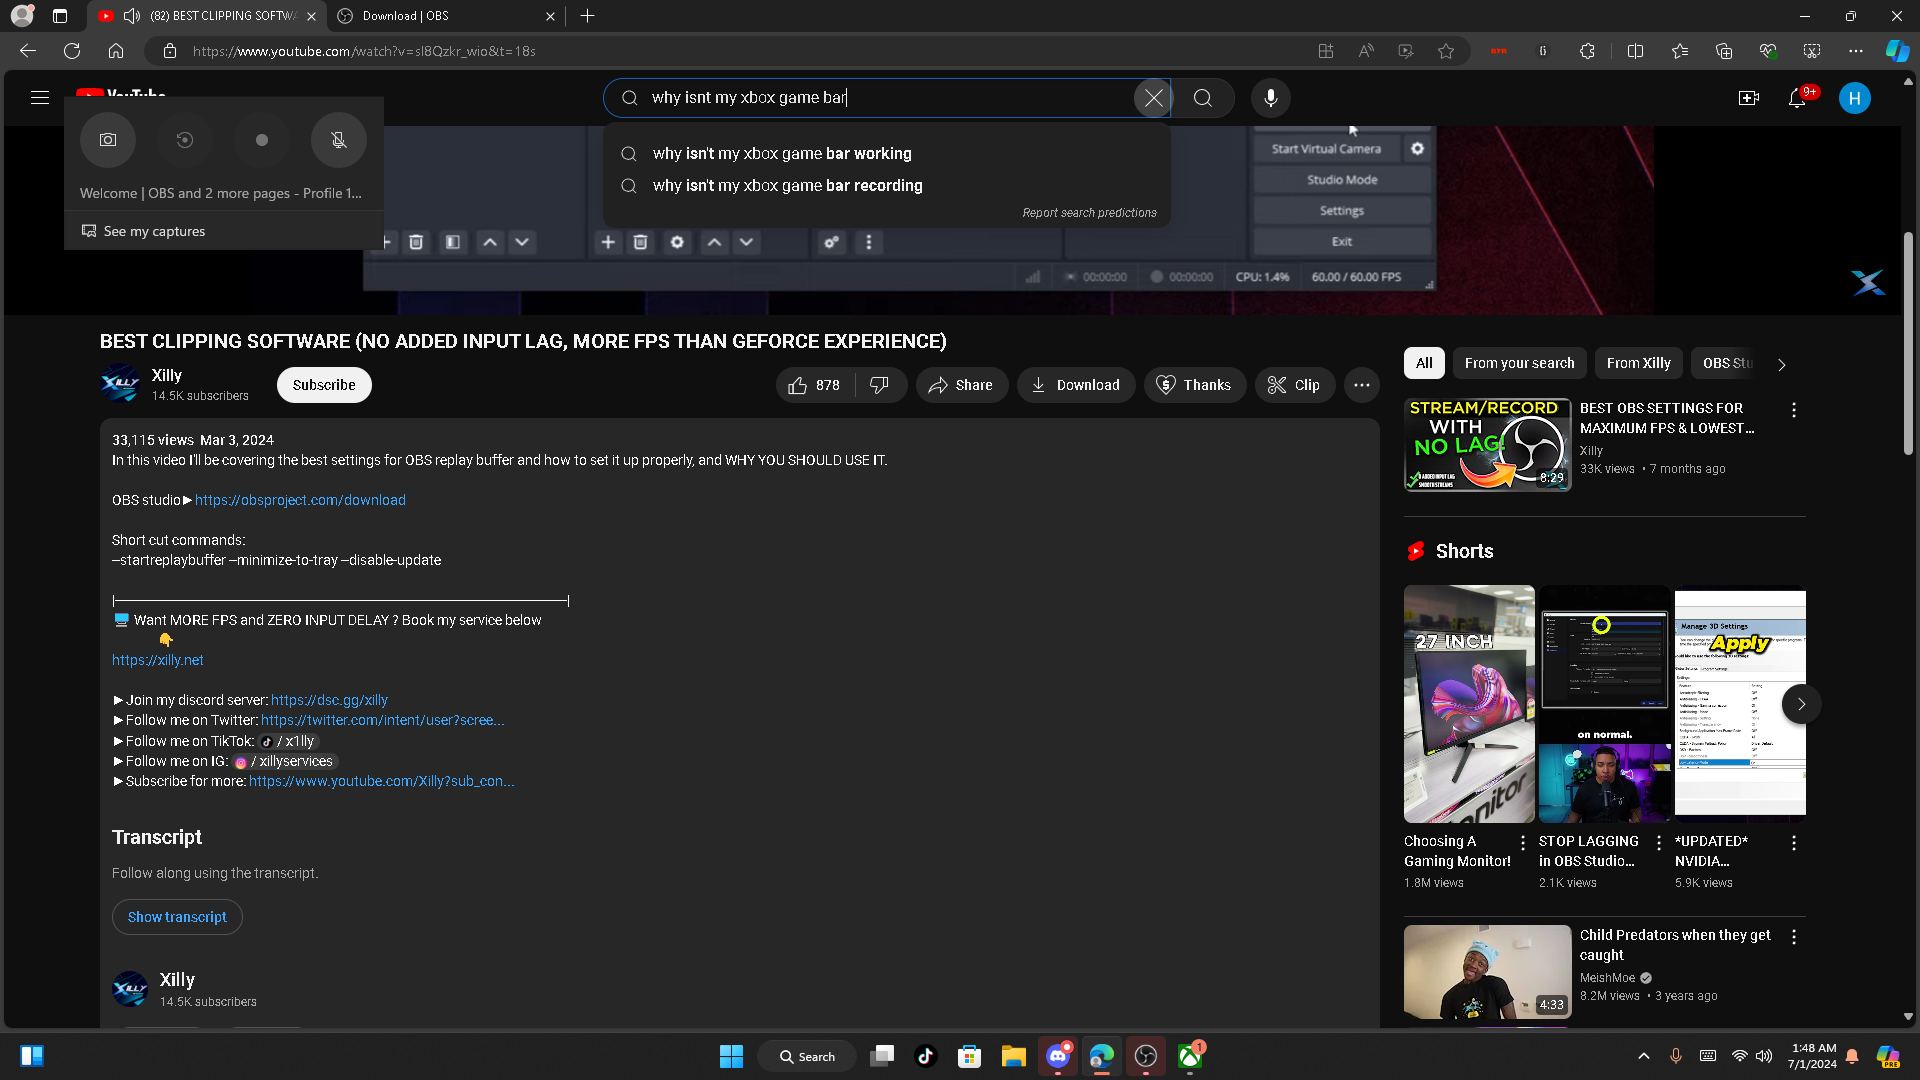Show the video transcript
Image resolution: width=1920 pixels, height=1080 pixels.
(177, 917)
